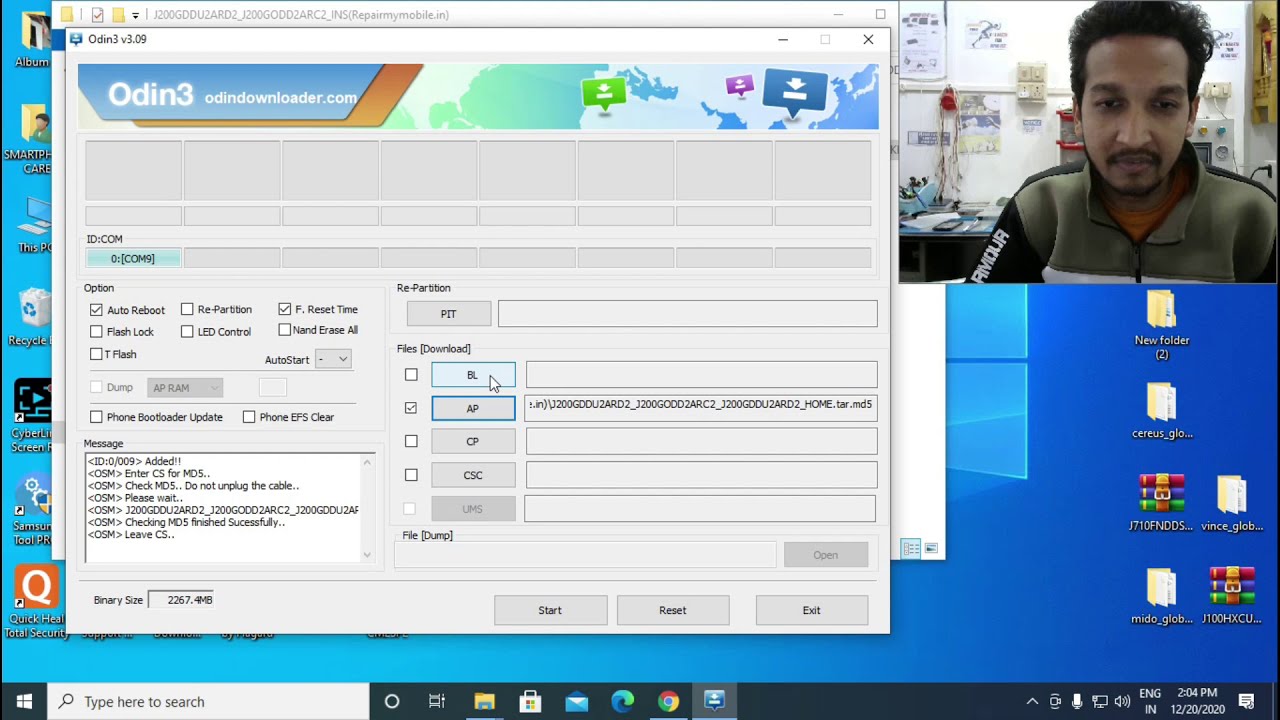
Task: Switch Explorer window to large icons view
Action: click(931, 548)
